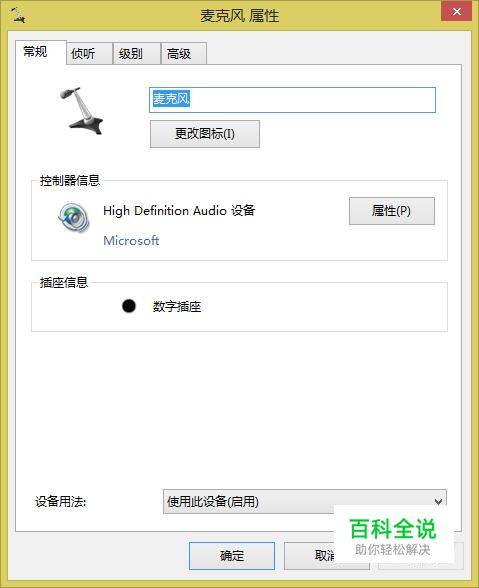Click the 数字插座 label
Viewport: 479px width, 588px height.
177,307
